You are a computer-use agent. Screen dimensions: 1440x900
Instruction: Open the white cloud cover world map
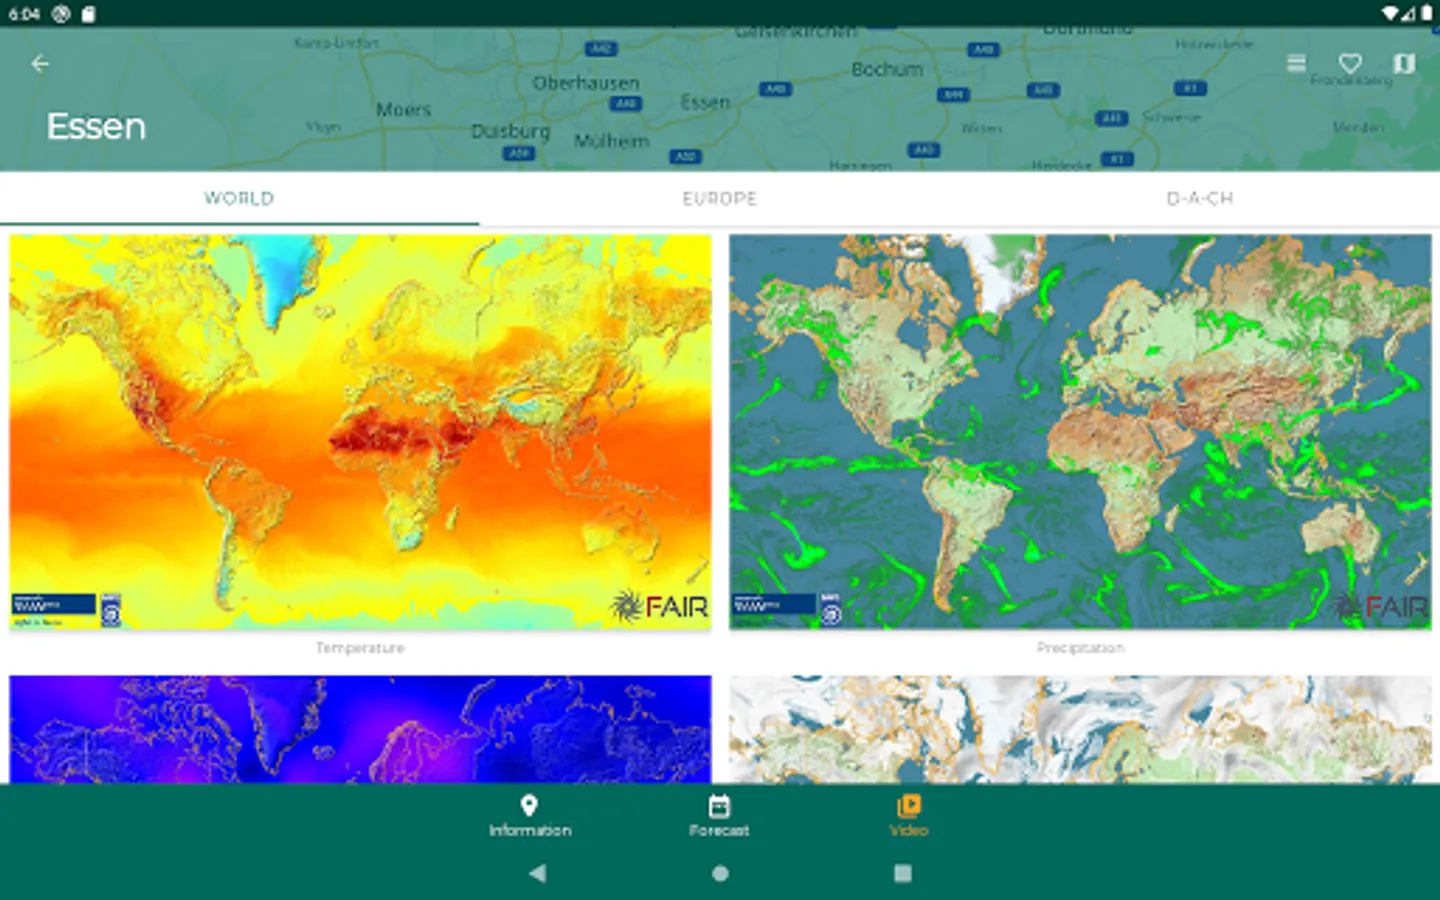click(x=1080, y=729)
